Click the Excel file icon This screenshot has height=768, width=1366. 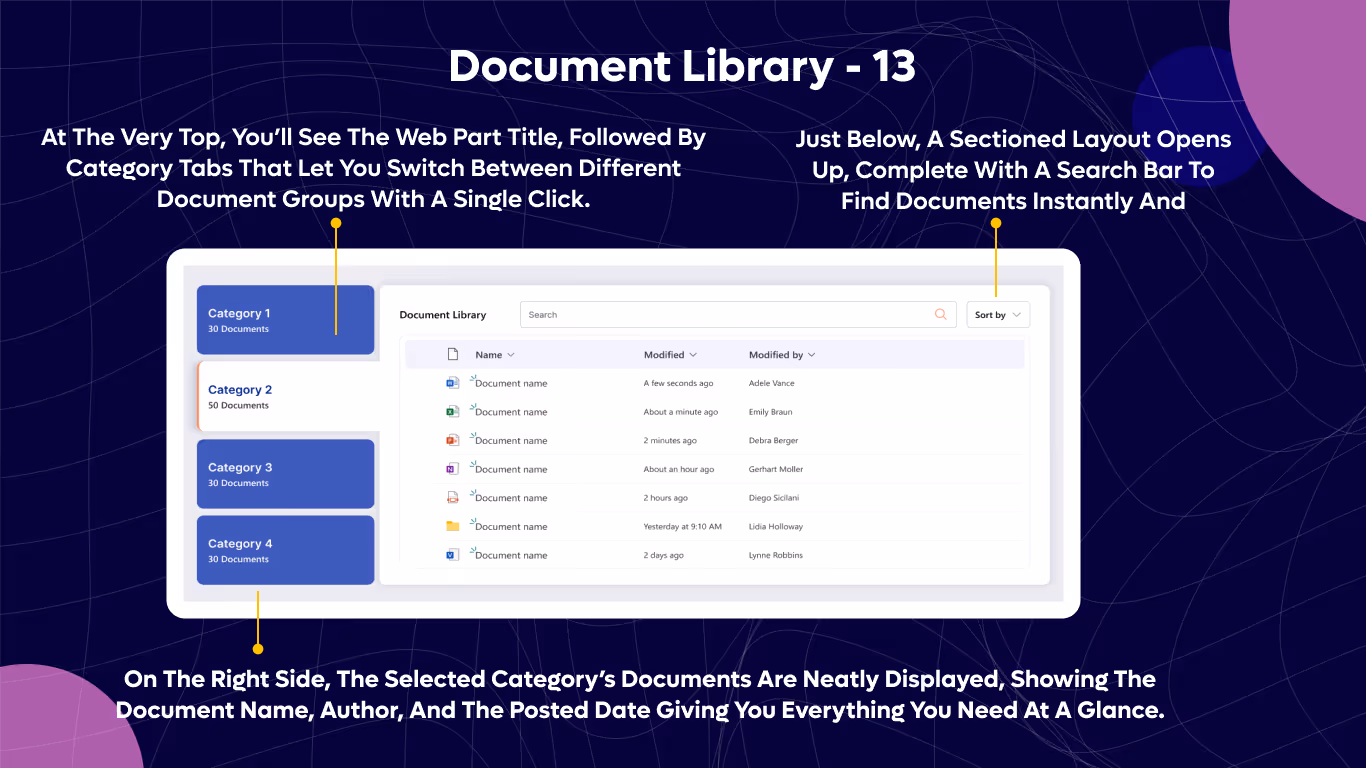point(453,411)
